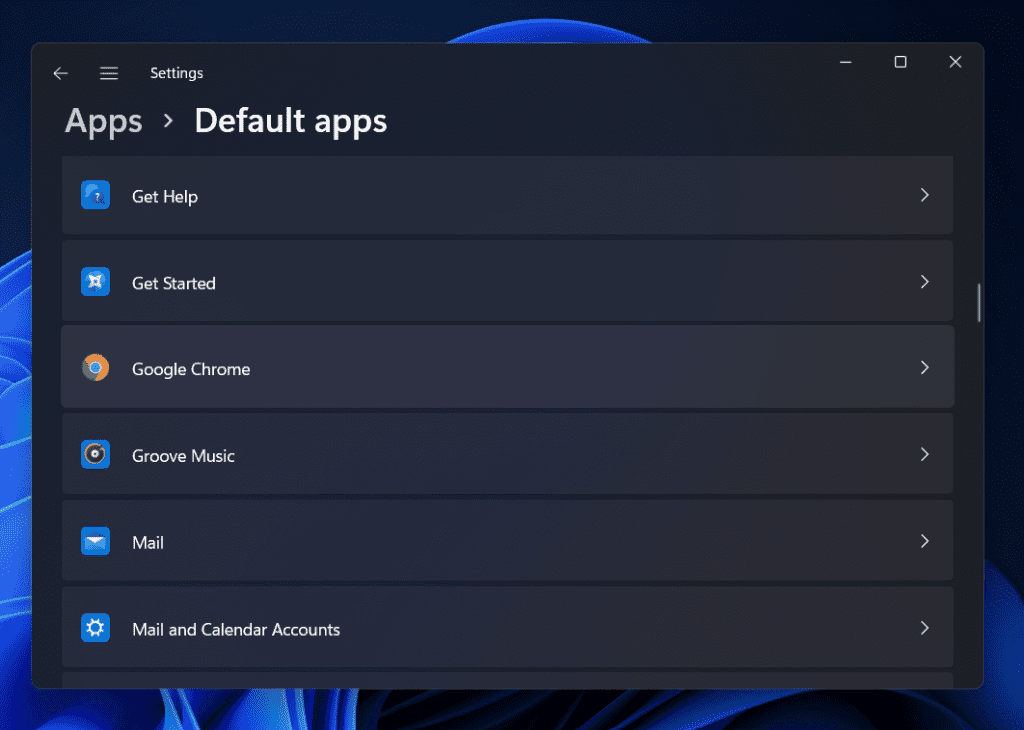Open the Apps breadcrumb link

click(103, 121)
